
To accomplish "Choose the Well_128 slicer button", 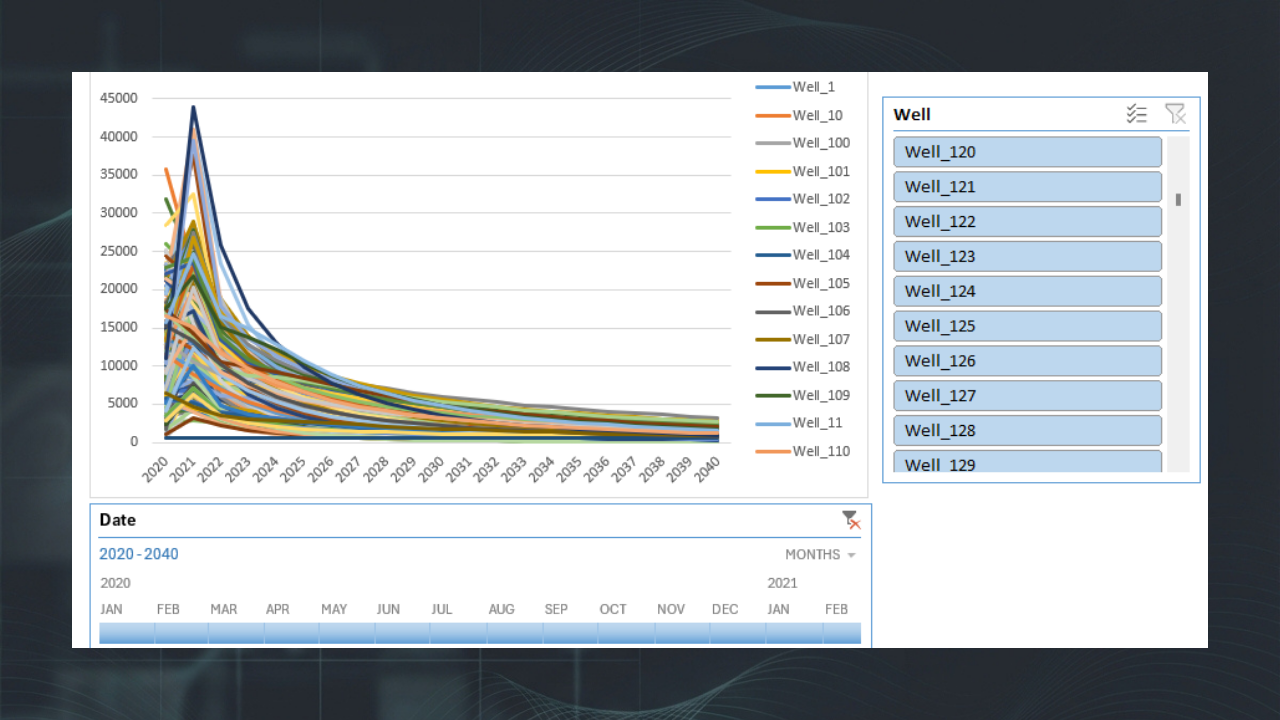I will pos(1028,430).
